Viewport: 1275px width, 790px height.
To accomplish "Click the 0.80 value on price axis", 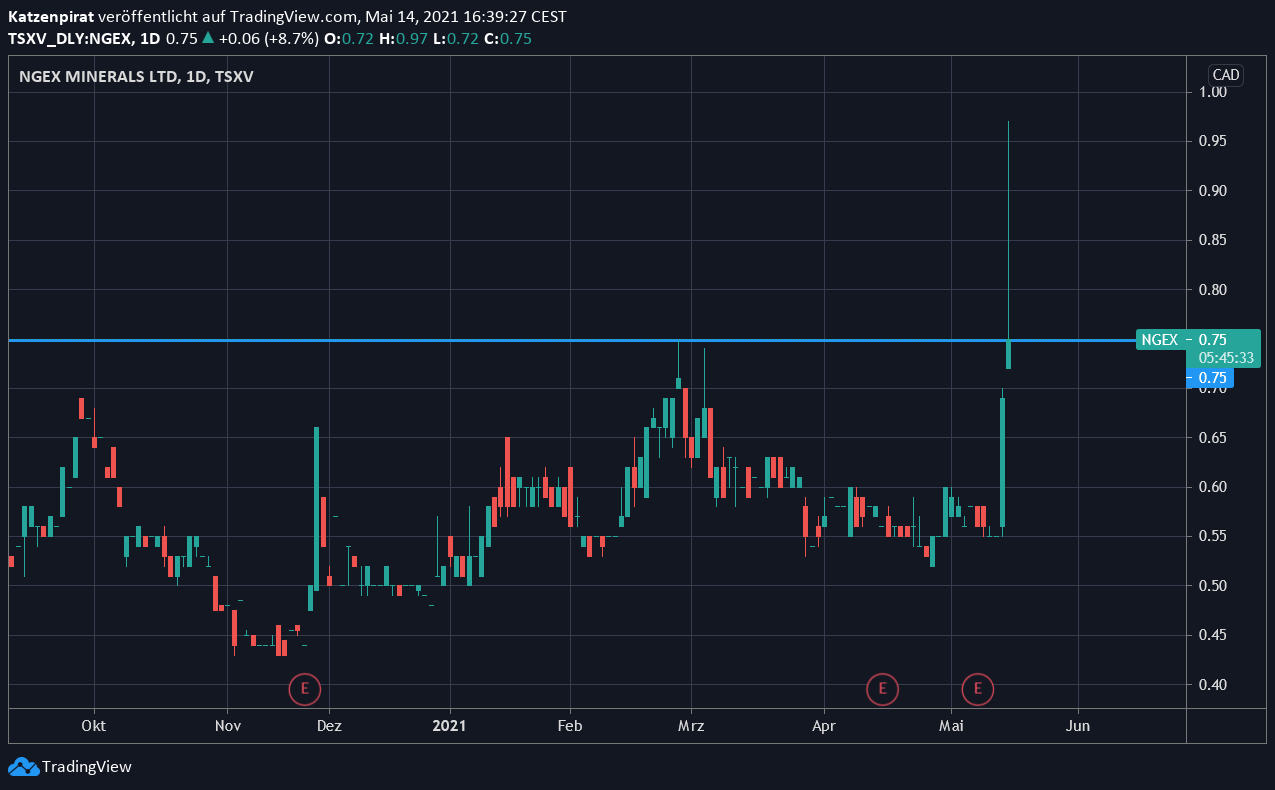I will coord(1213,290).
